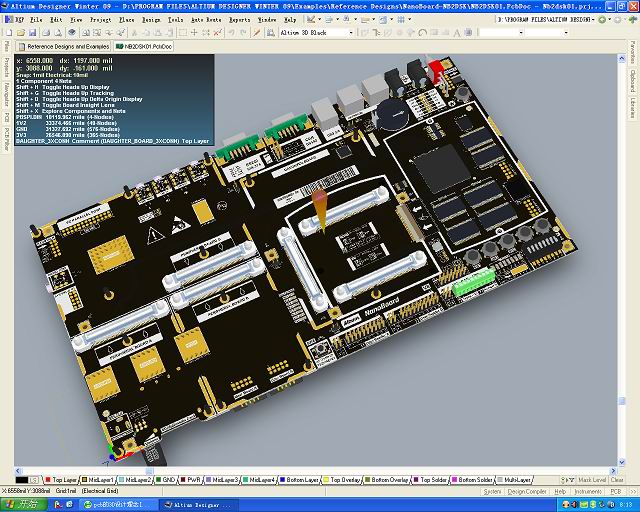The height and width of the screenshot is (512, 640).
Task: Click the Mask Level button
Action: tap(591, 480)
